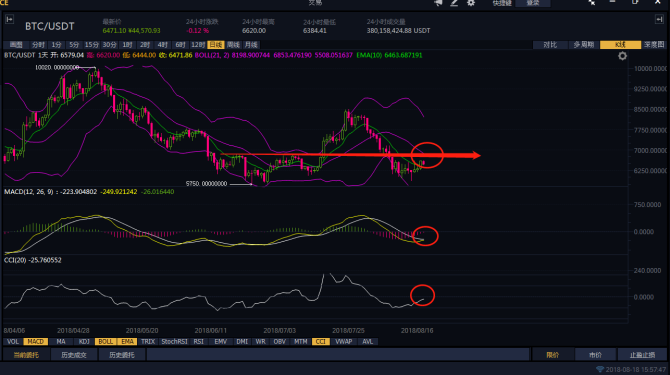Enable the KDJ indicator
670x375 pixels.
(84, 342)
